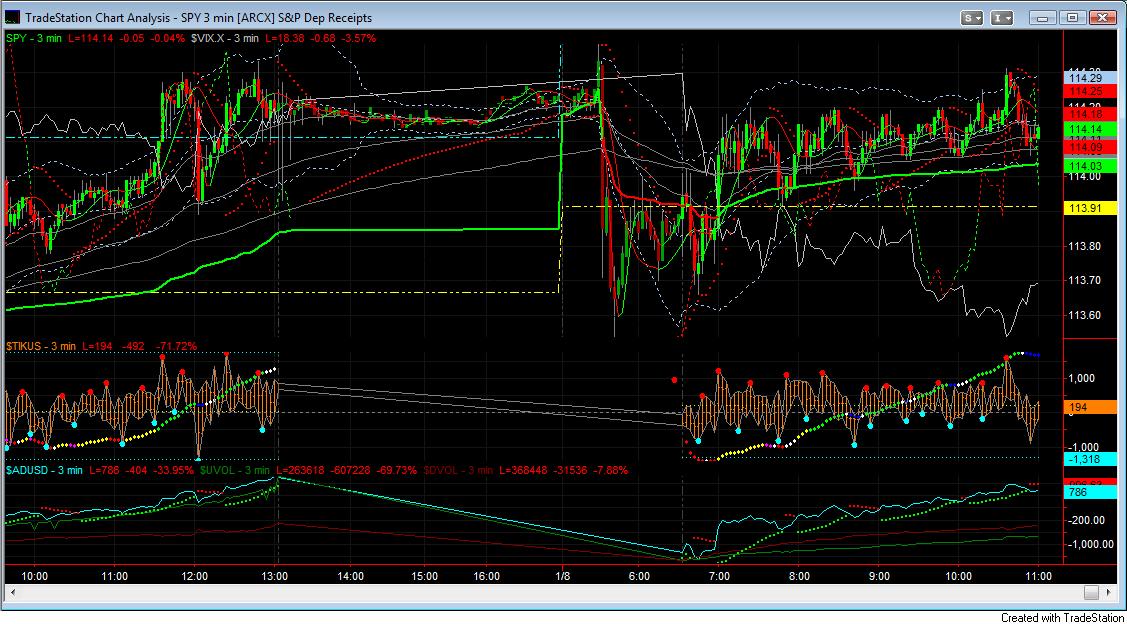The width and height of the screenshot is (1127, 624).
Task: Click the 14:00 time axis label
Action: click(349, 576)
